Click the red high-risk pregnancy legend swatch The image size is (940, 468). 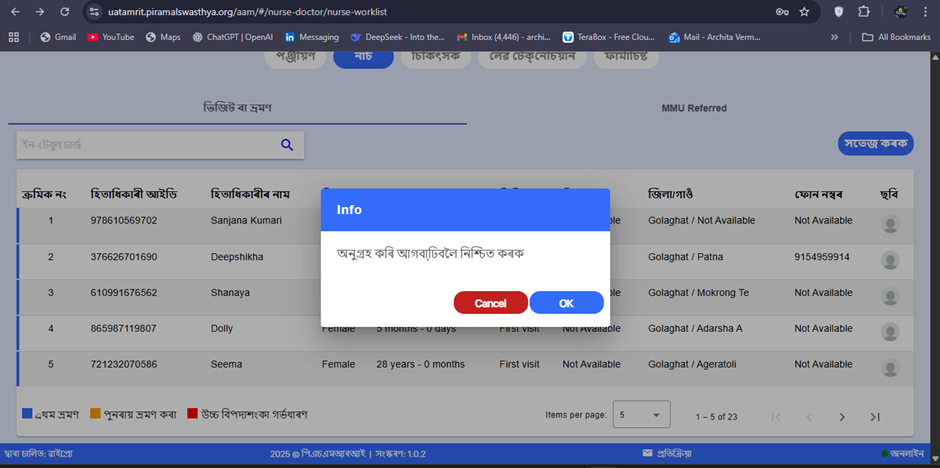tap(193, 413)
